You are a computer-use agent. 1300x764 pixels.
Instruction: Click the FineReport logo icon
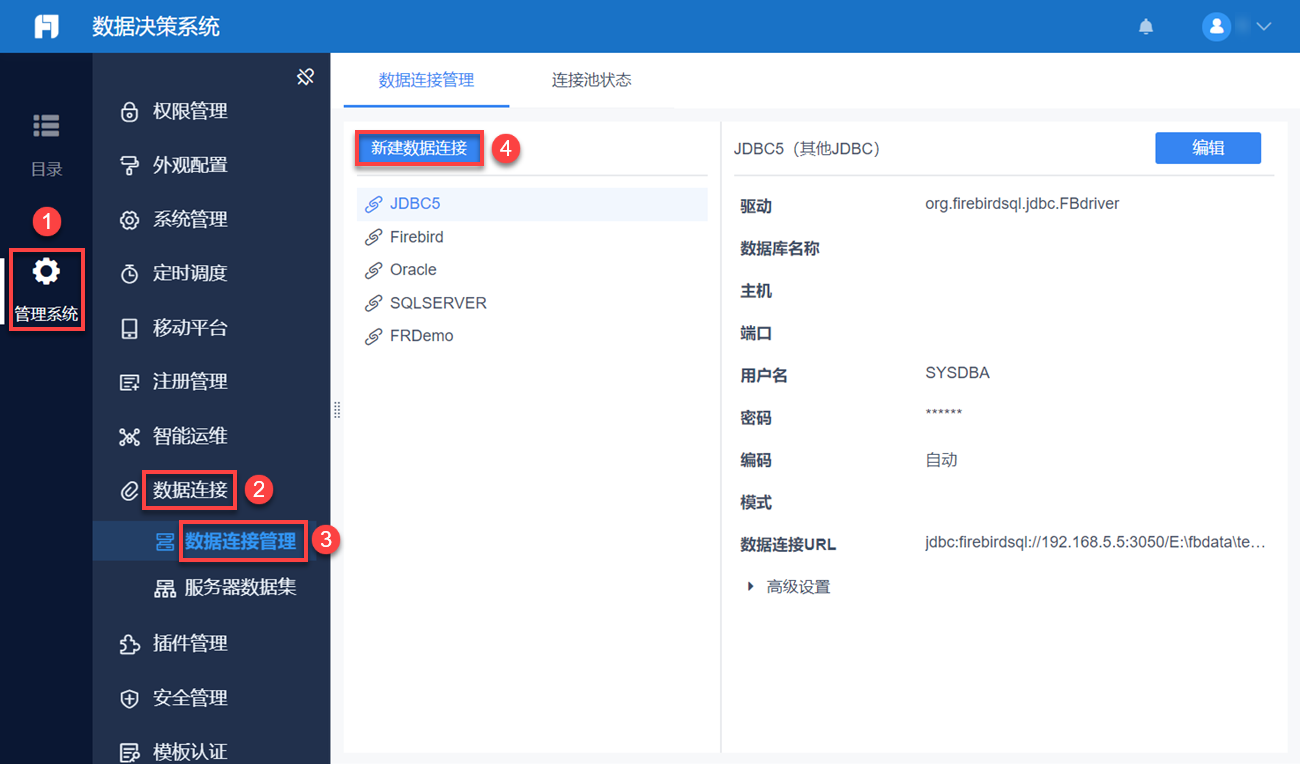click(x=46, y=26)
